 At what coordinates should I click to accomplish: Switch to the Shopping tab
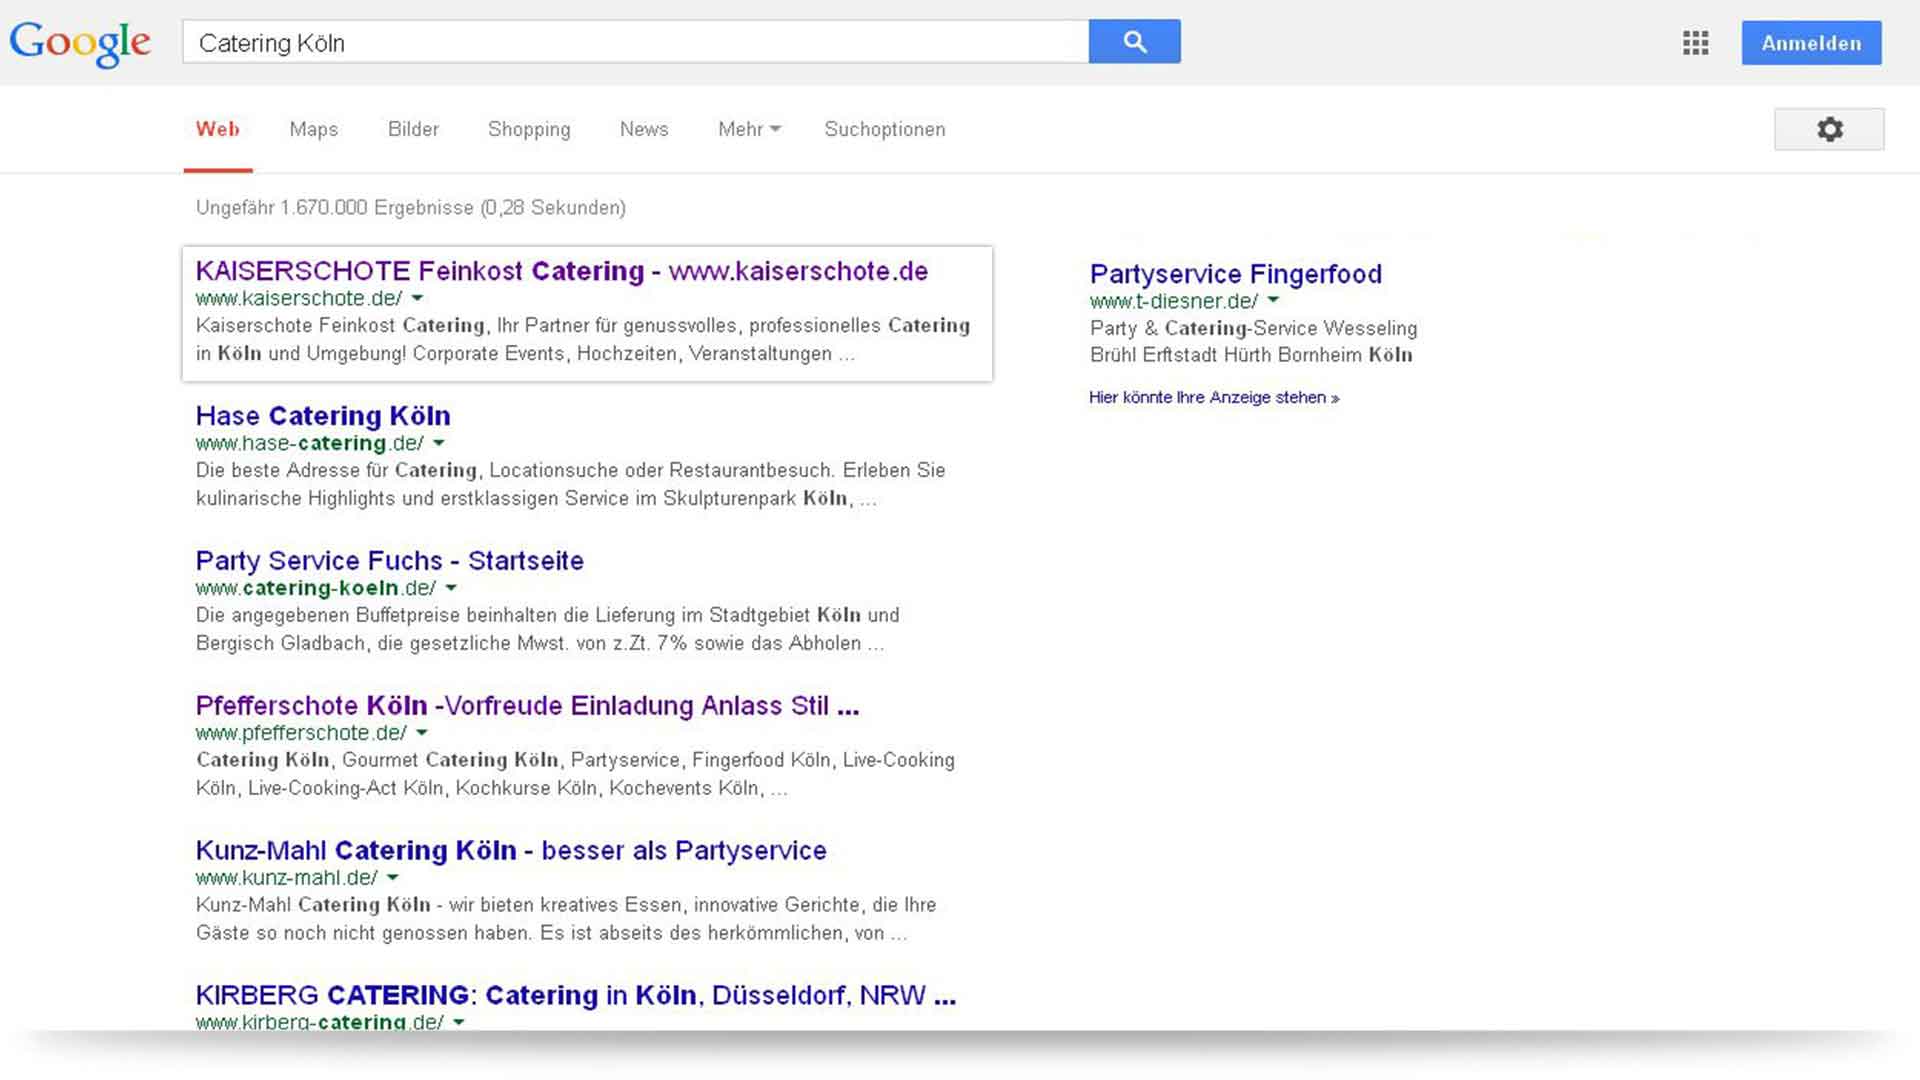[x=529, y=129]
